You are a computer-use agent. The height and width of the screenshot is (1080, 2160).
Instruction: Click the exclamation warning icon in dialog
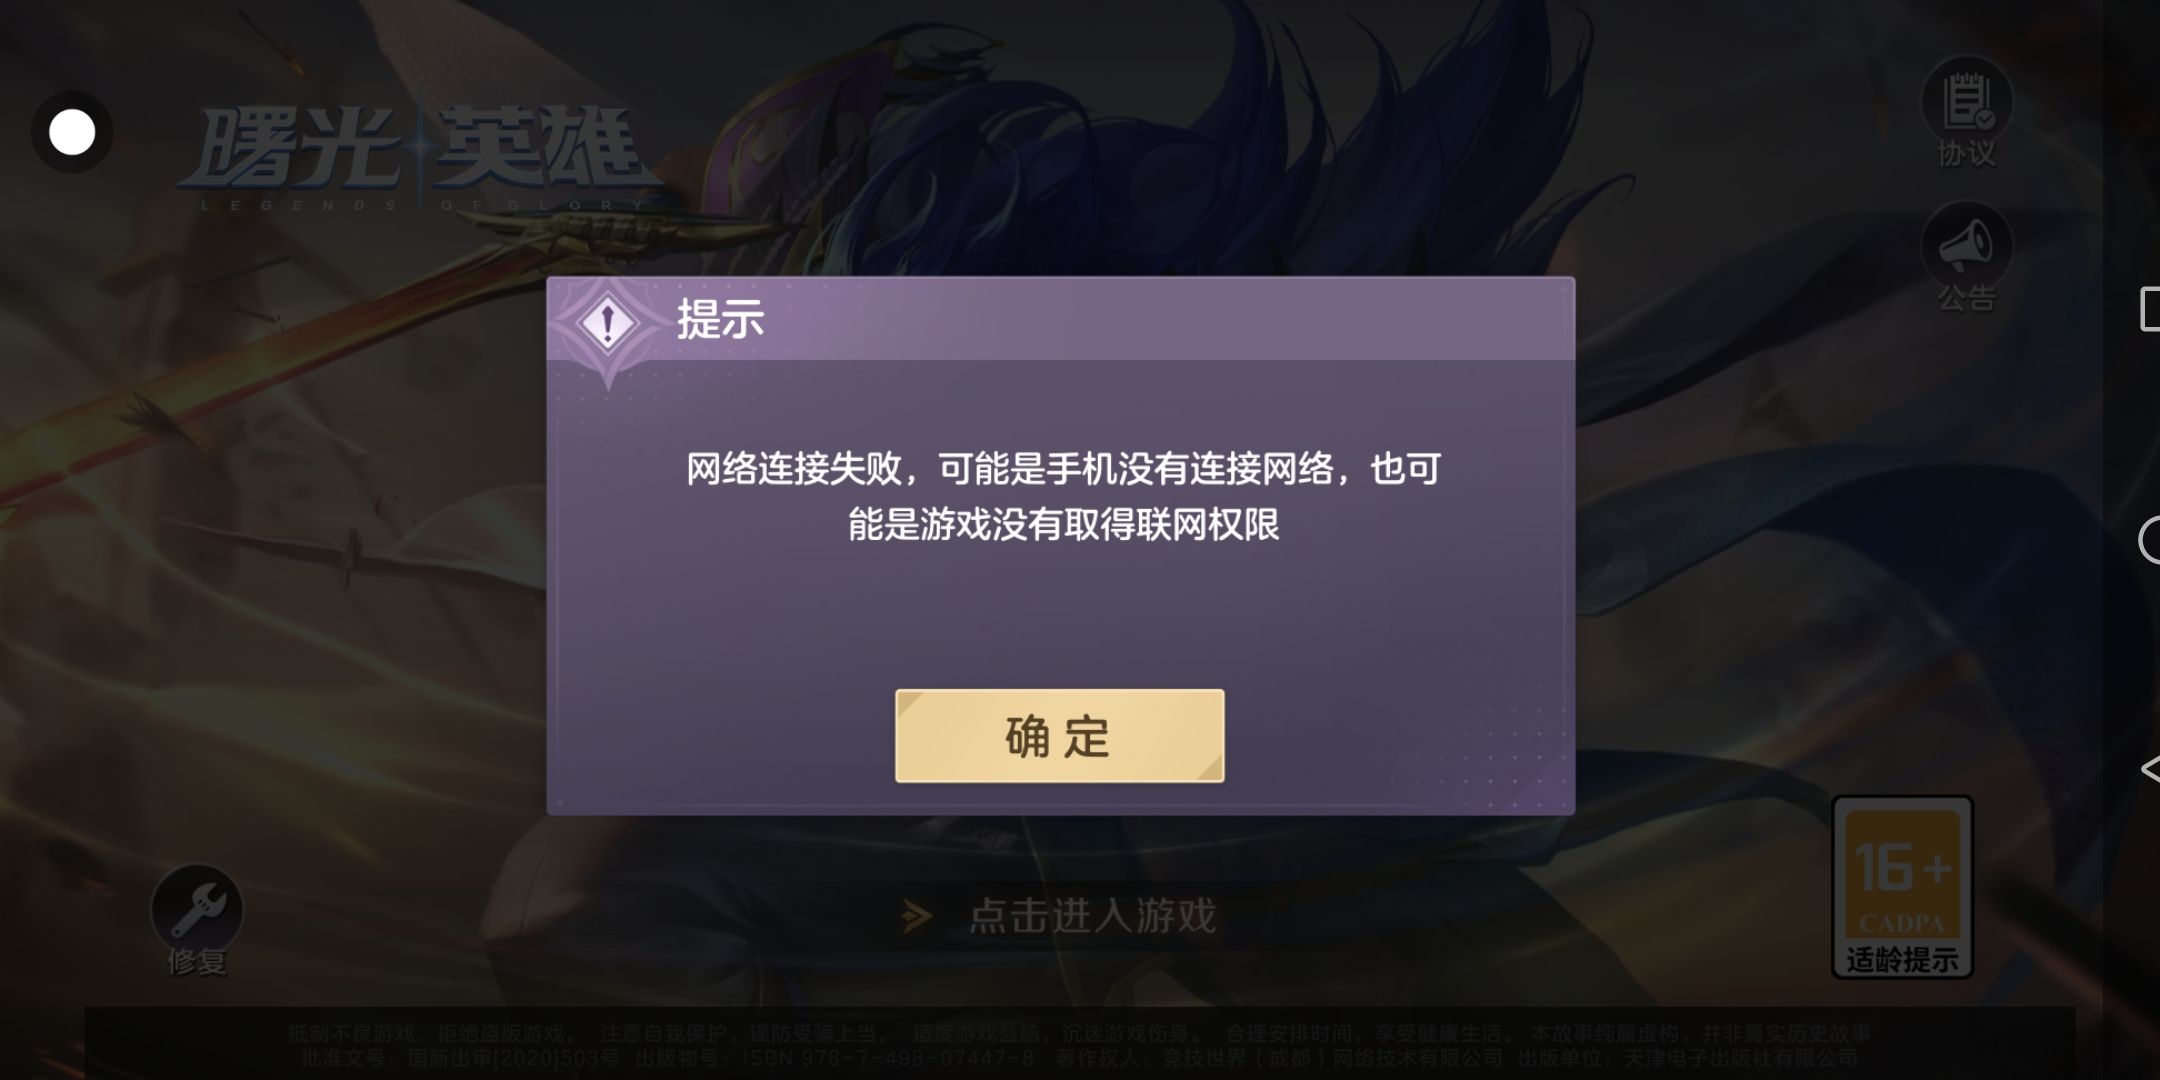[x=608, y=322]
